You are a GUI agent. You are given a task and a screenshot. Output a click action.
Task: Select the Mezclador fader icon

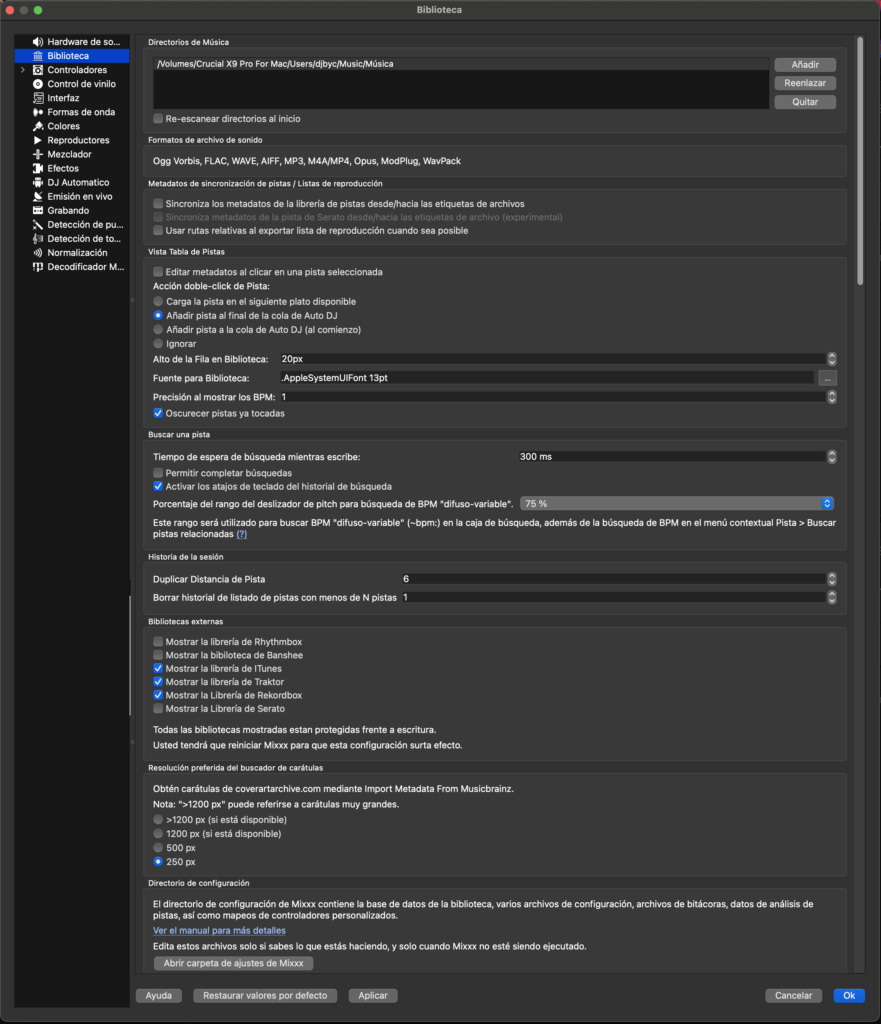38,154
